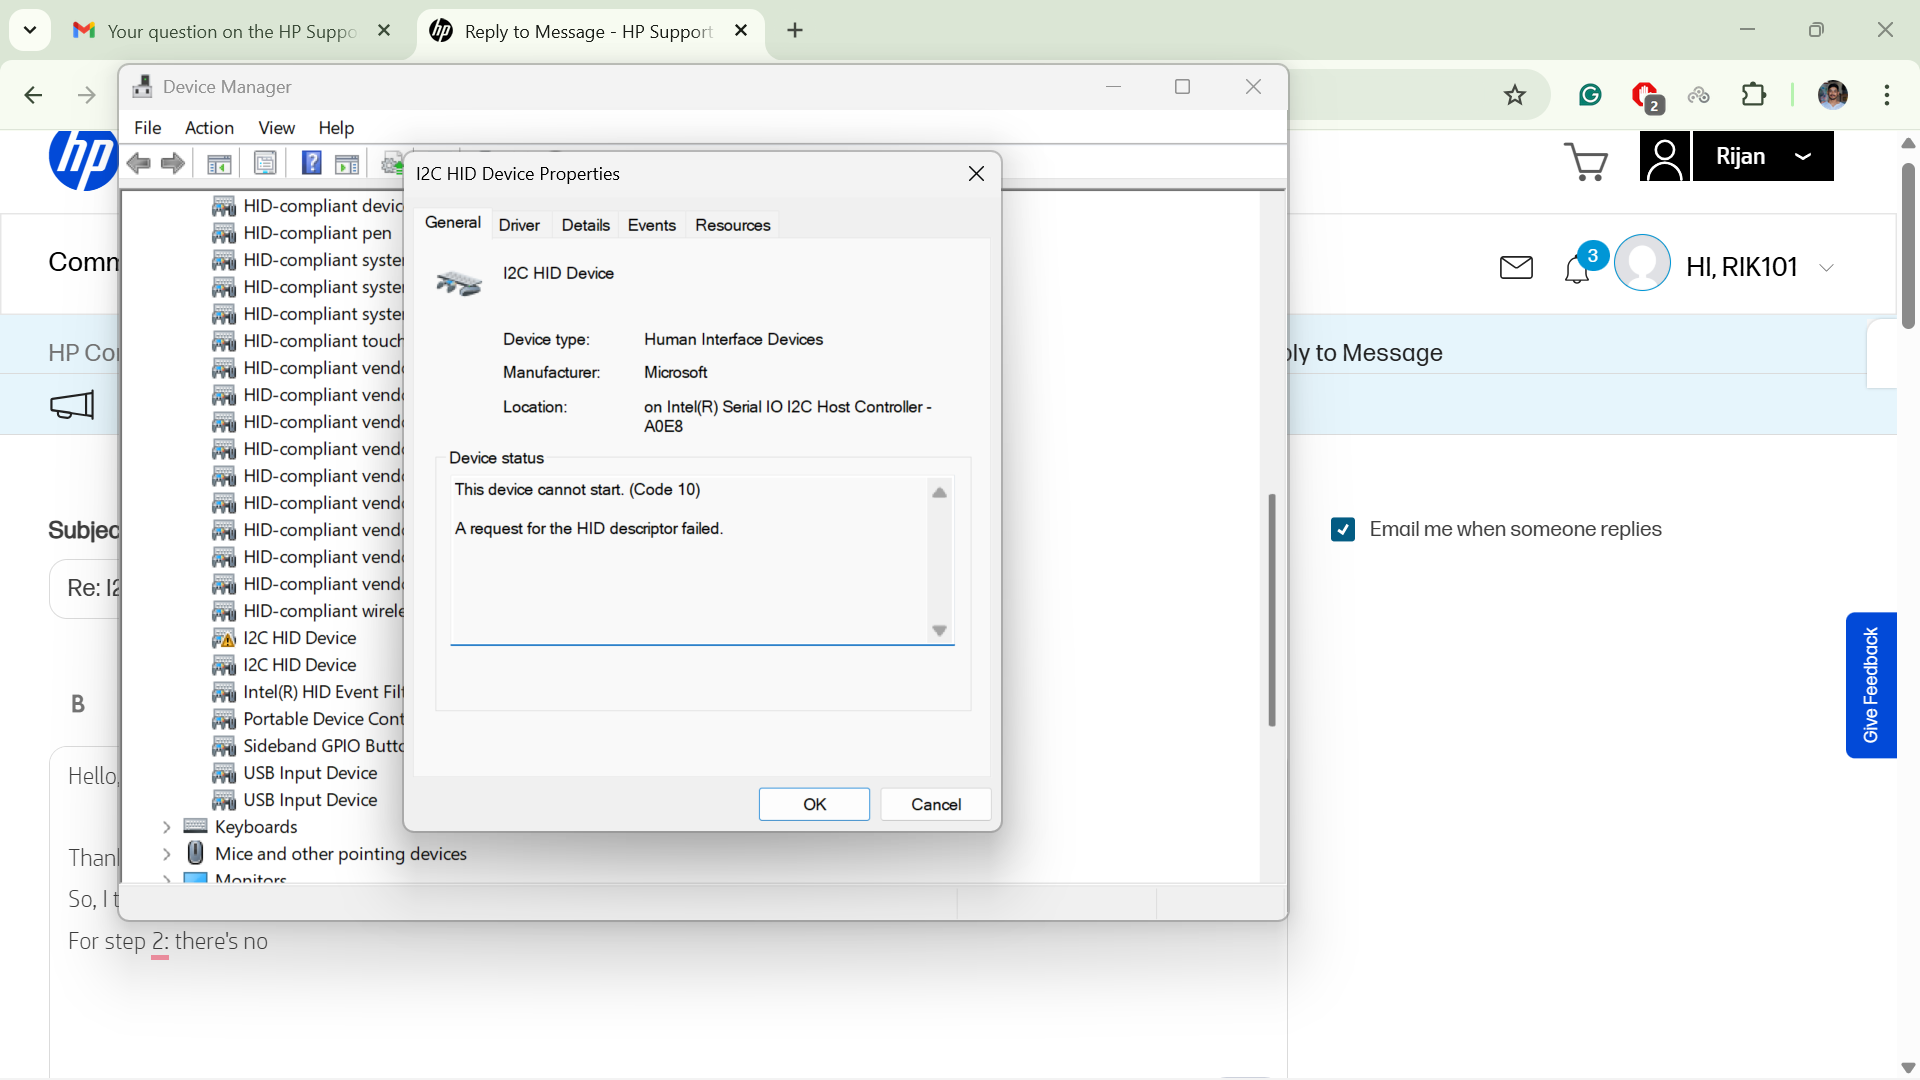
Task: Open the HP shopping cart icon
Action: [x=1585, y=162]
